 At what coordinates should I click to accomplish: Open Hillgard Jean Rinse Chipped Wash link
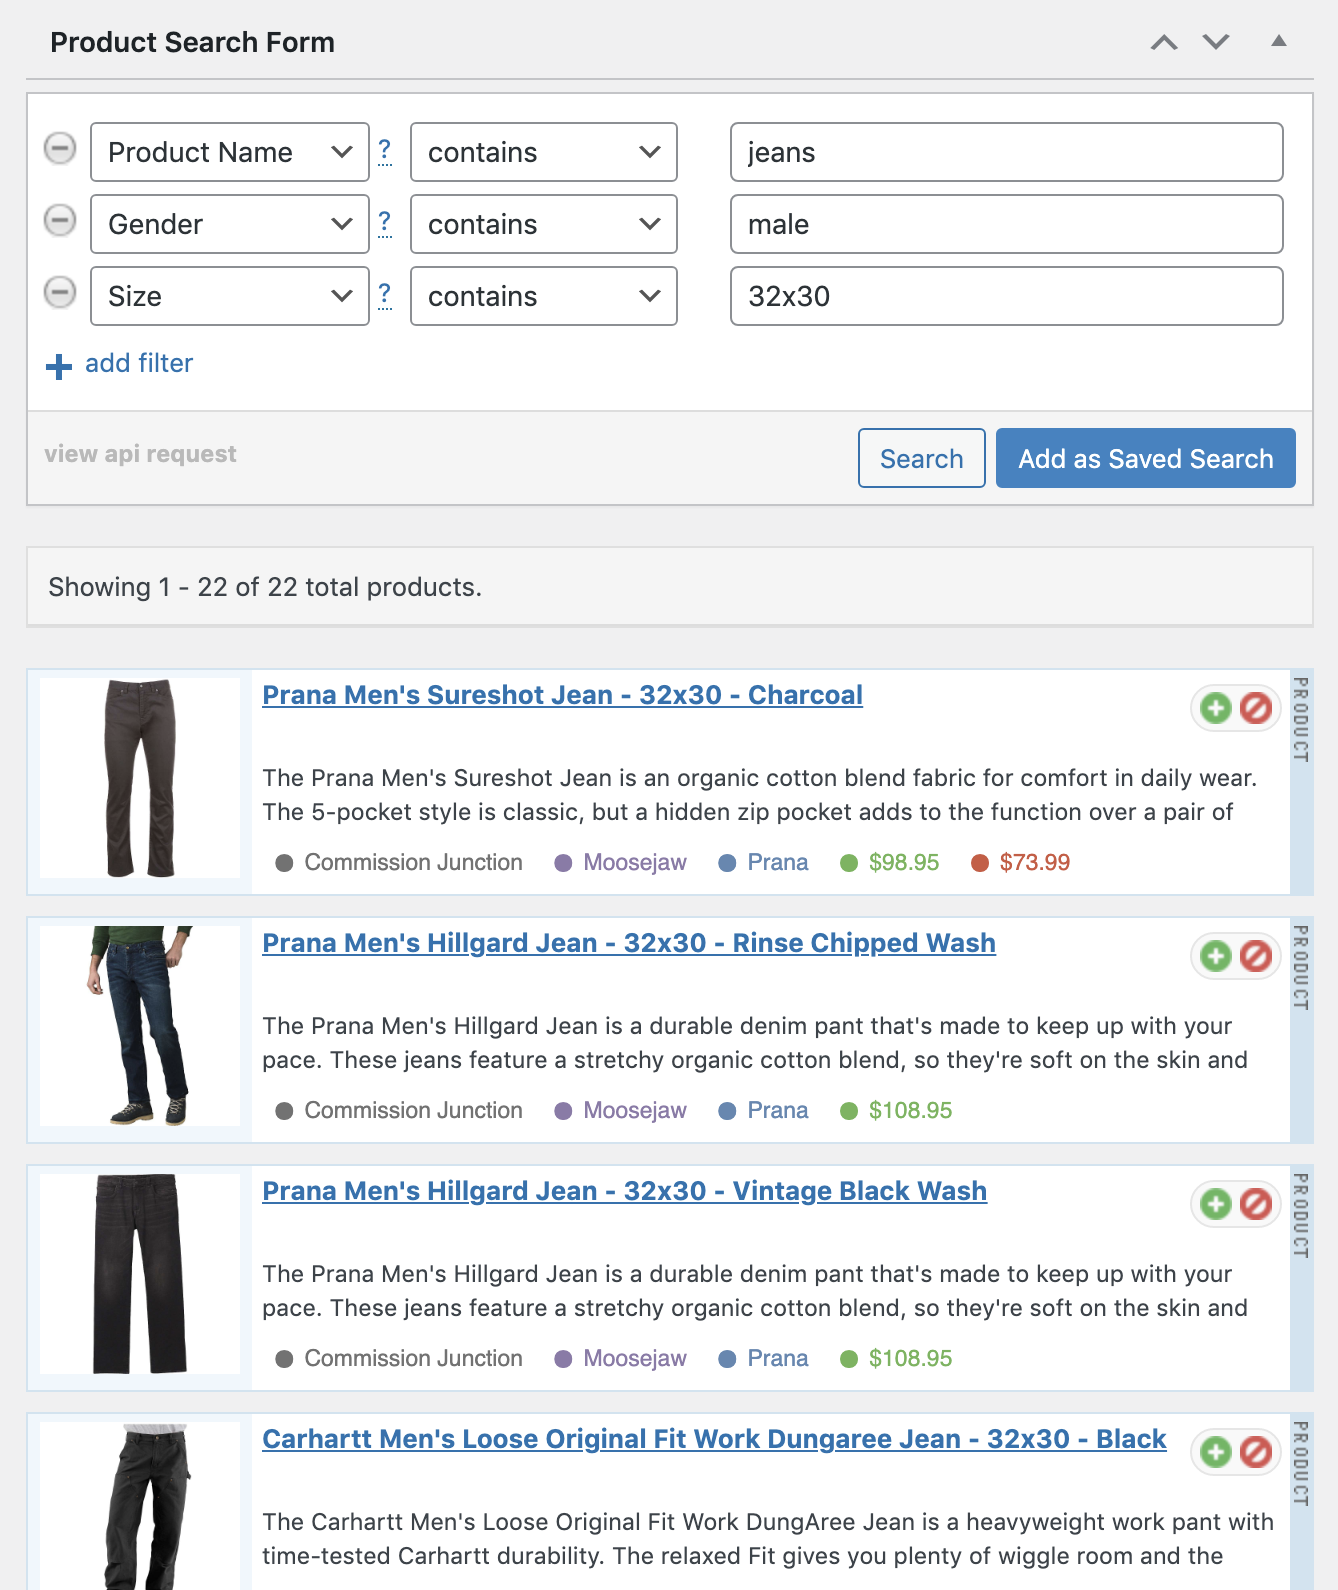pos(629,943)
